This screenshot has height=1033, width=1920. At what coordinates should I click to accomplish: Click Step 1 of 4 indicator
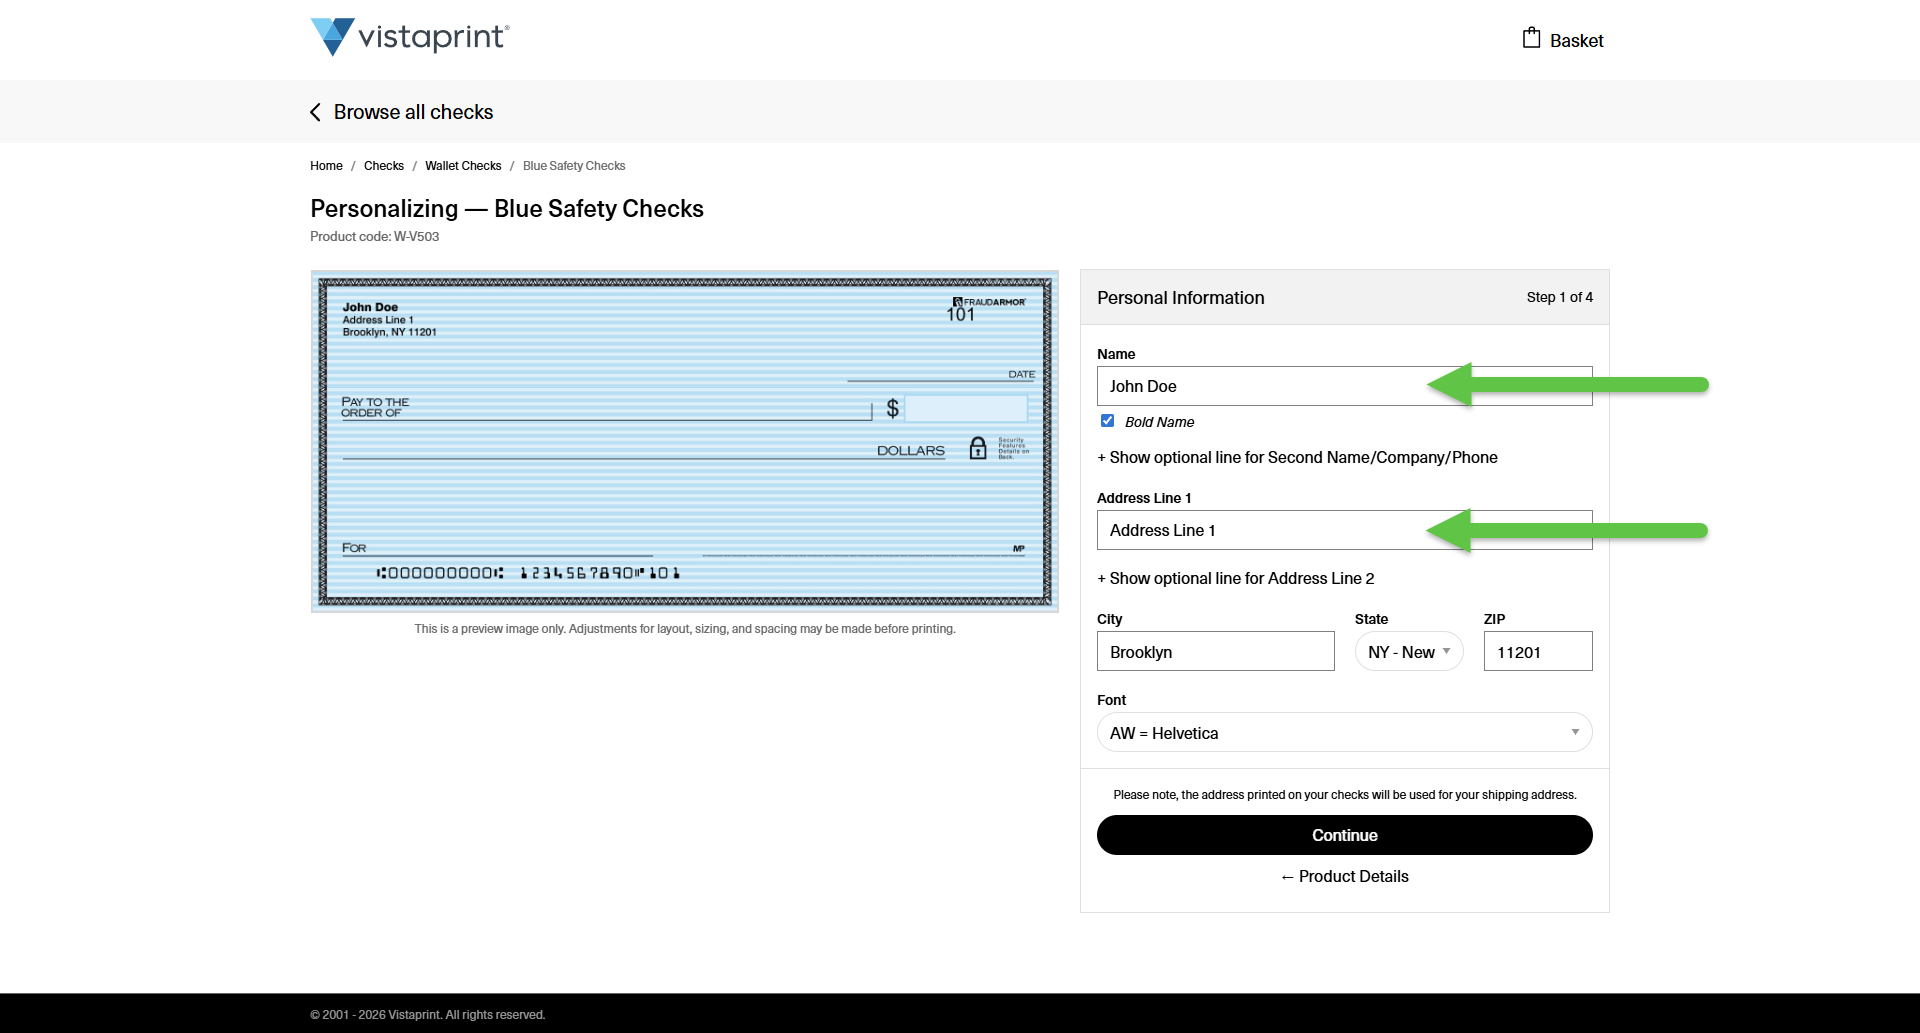[x=1559, y=297]
